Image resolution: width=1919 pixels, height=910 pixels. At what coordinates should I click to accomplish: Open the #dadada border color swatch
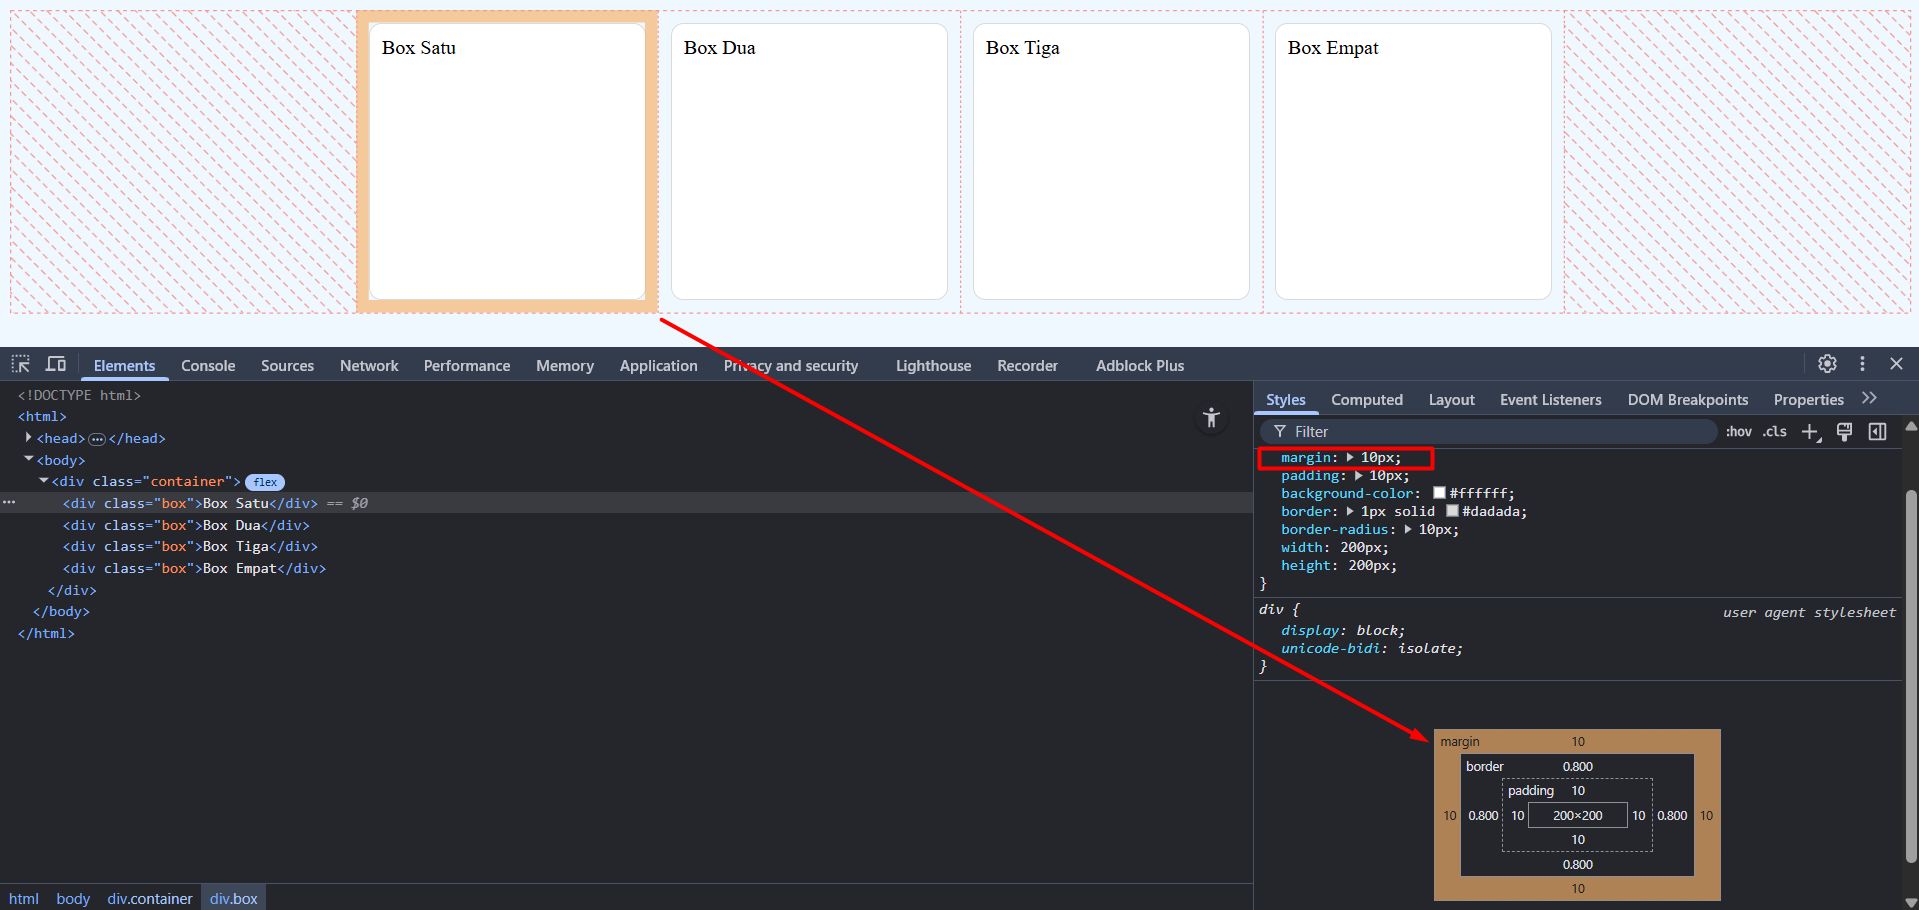click(1452, 511)
